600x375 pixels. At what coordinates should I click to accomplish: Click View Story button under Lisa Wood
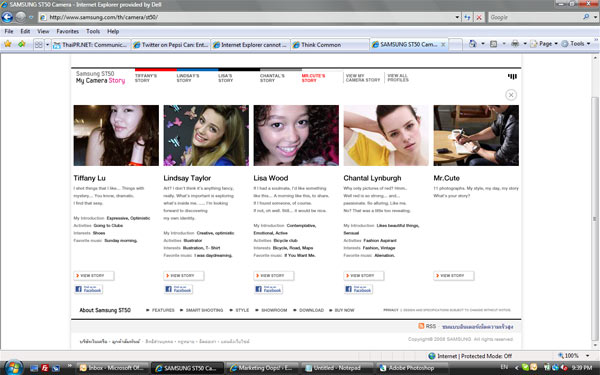tap(274, 276)
